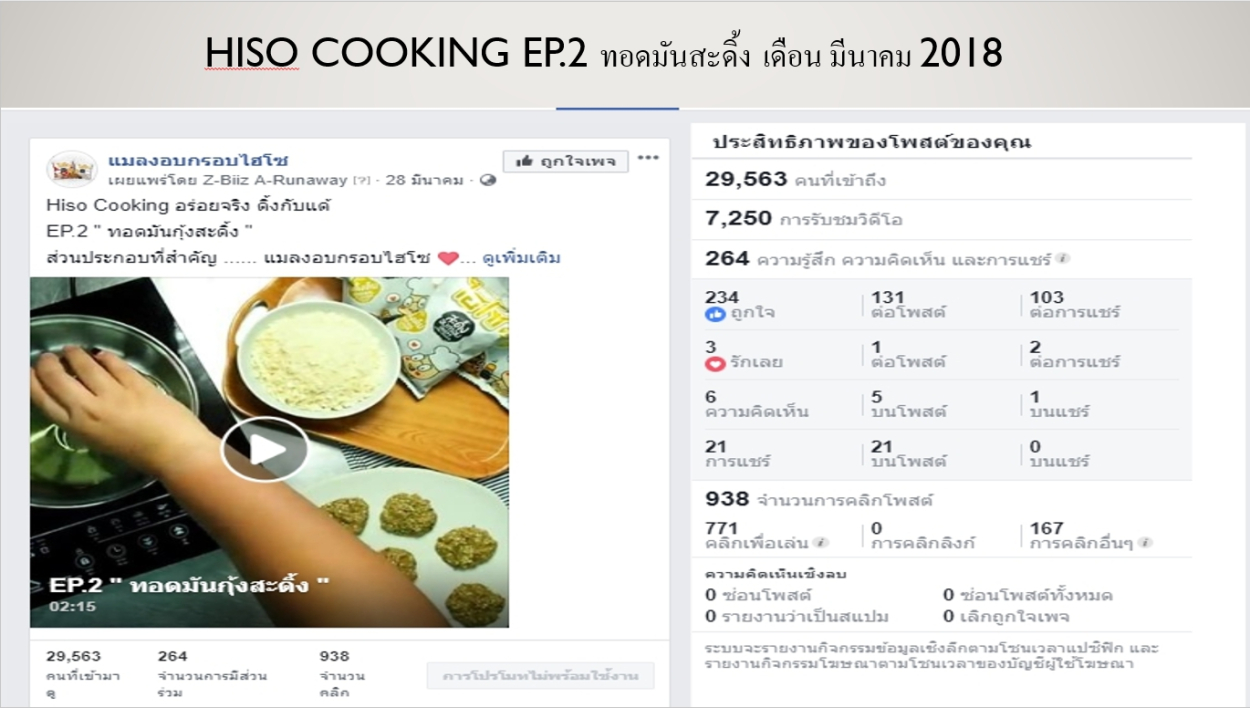Image resolution: width=1250 pixels, height=708 pixels.
Task: Open the three-dot post options menu
Action: (649, 158)
